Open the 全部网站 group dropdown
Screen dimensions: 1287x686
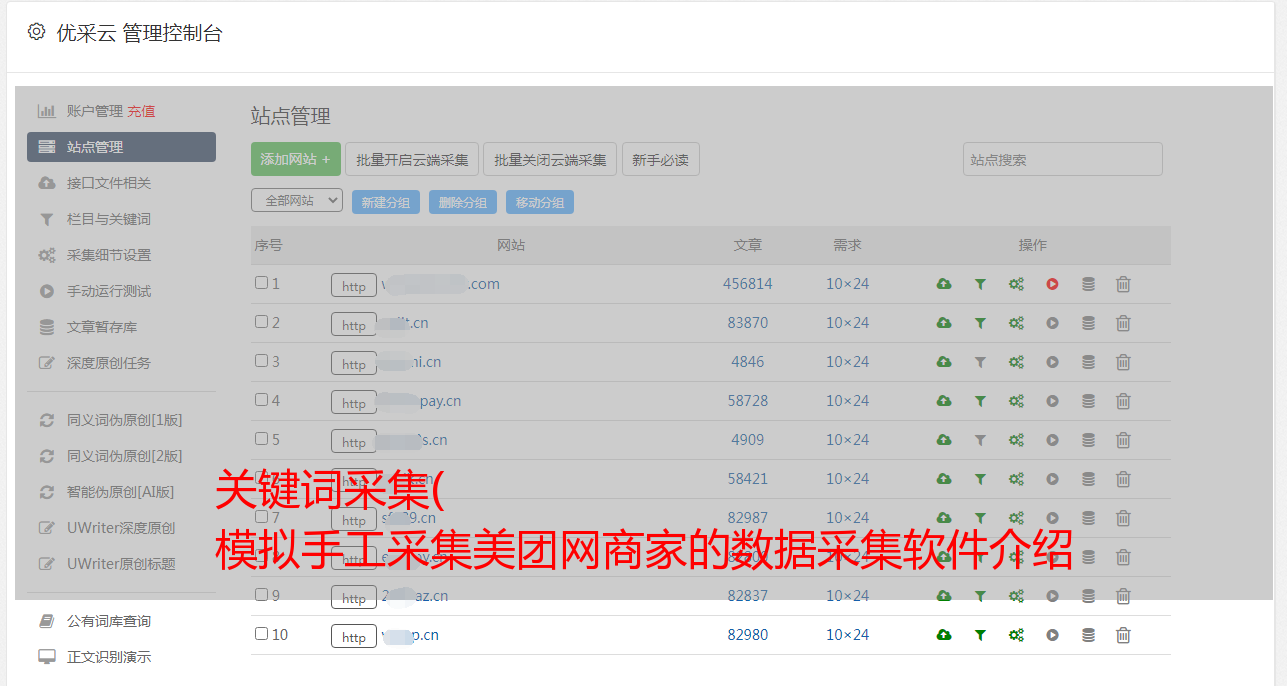pyautogui.click(x=297, y=201)
